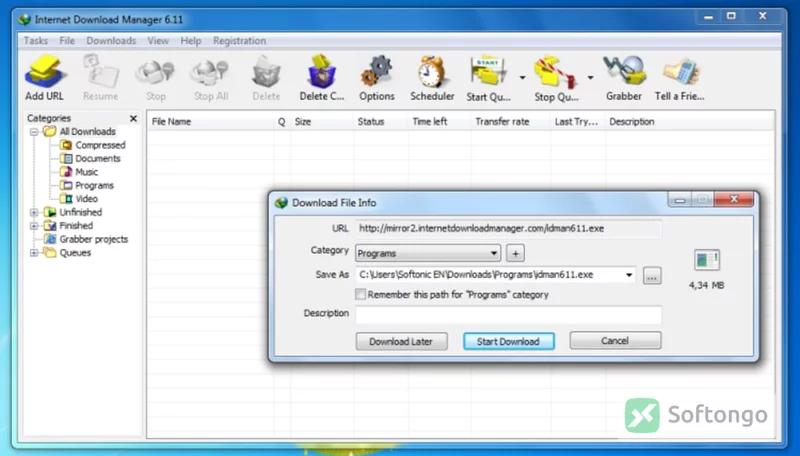
Task: Select Unfinished in the category tree
Action: pyautogui.click(x=73, y=212)
